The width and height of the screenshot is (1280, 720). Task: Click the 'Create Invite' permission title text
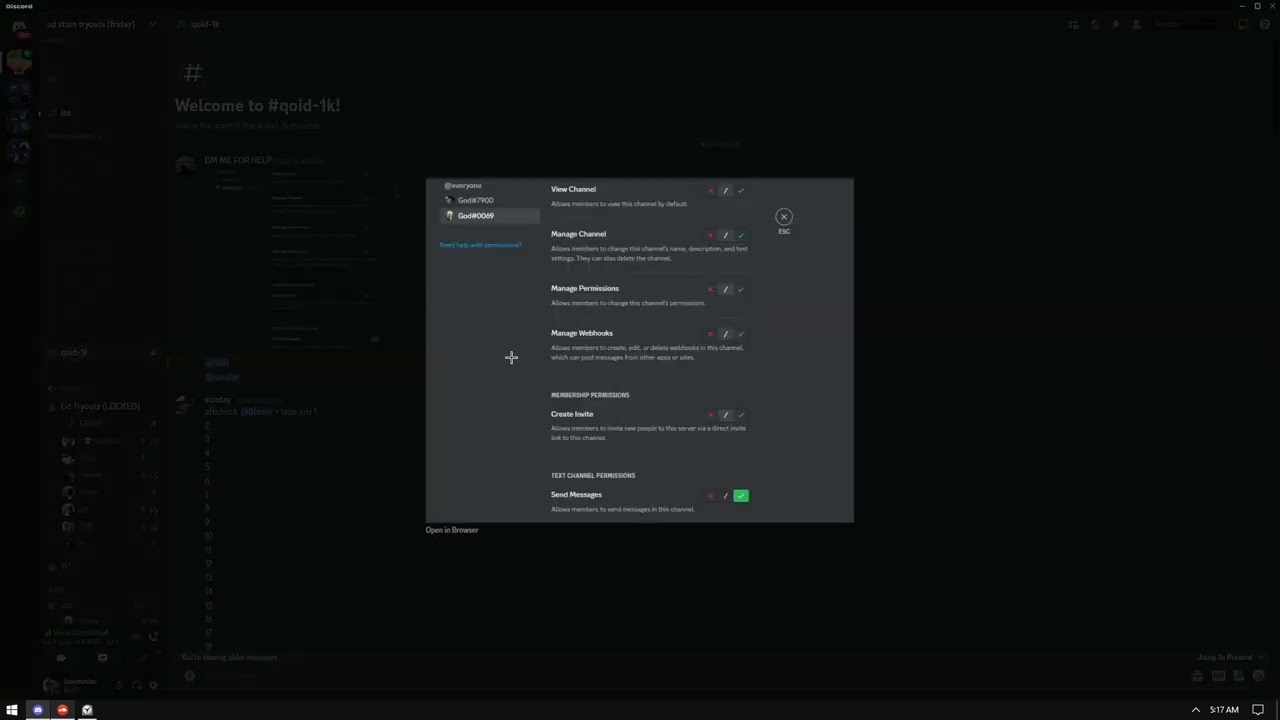[x=572, y=414]
